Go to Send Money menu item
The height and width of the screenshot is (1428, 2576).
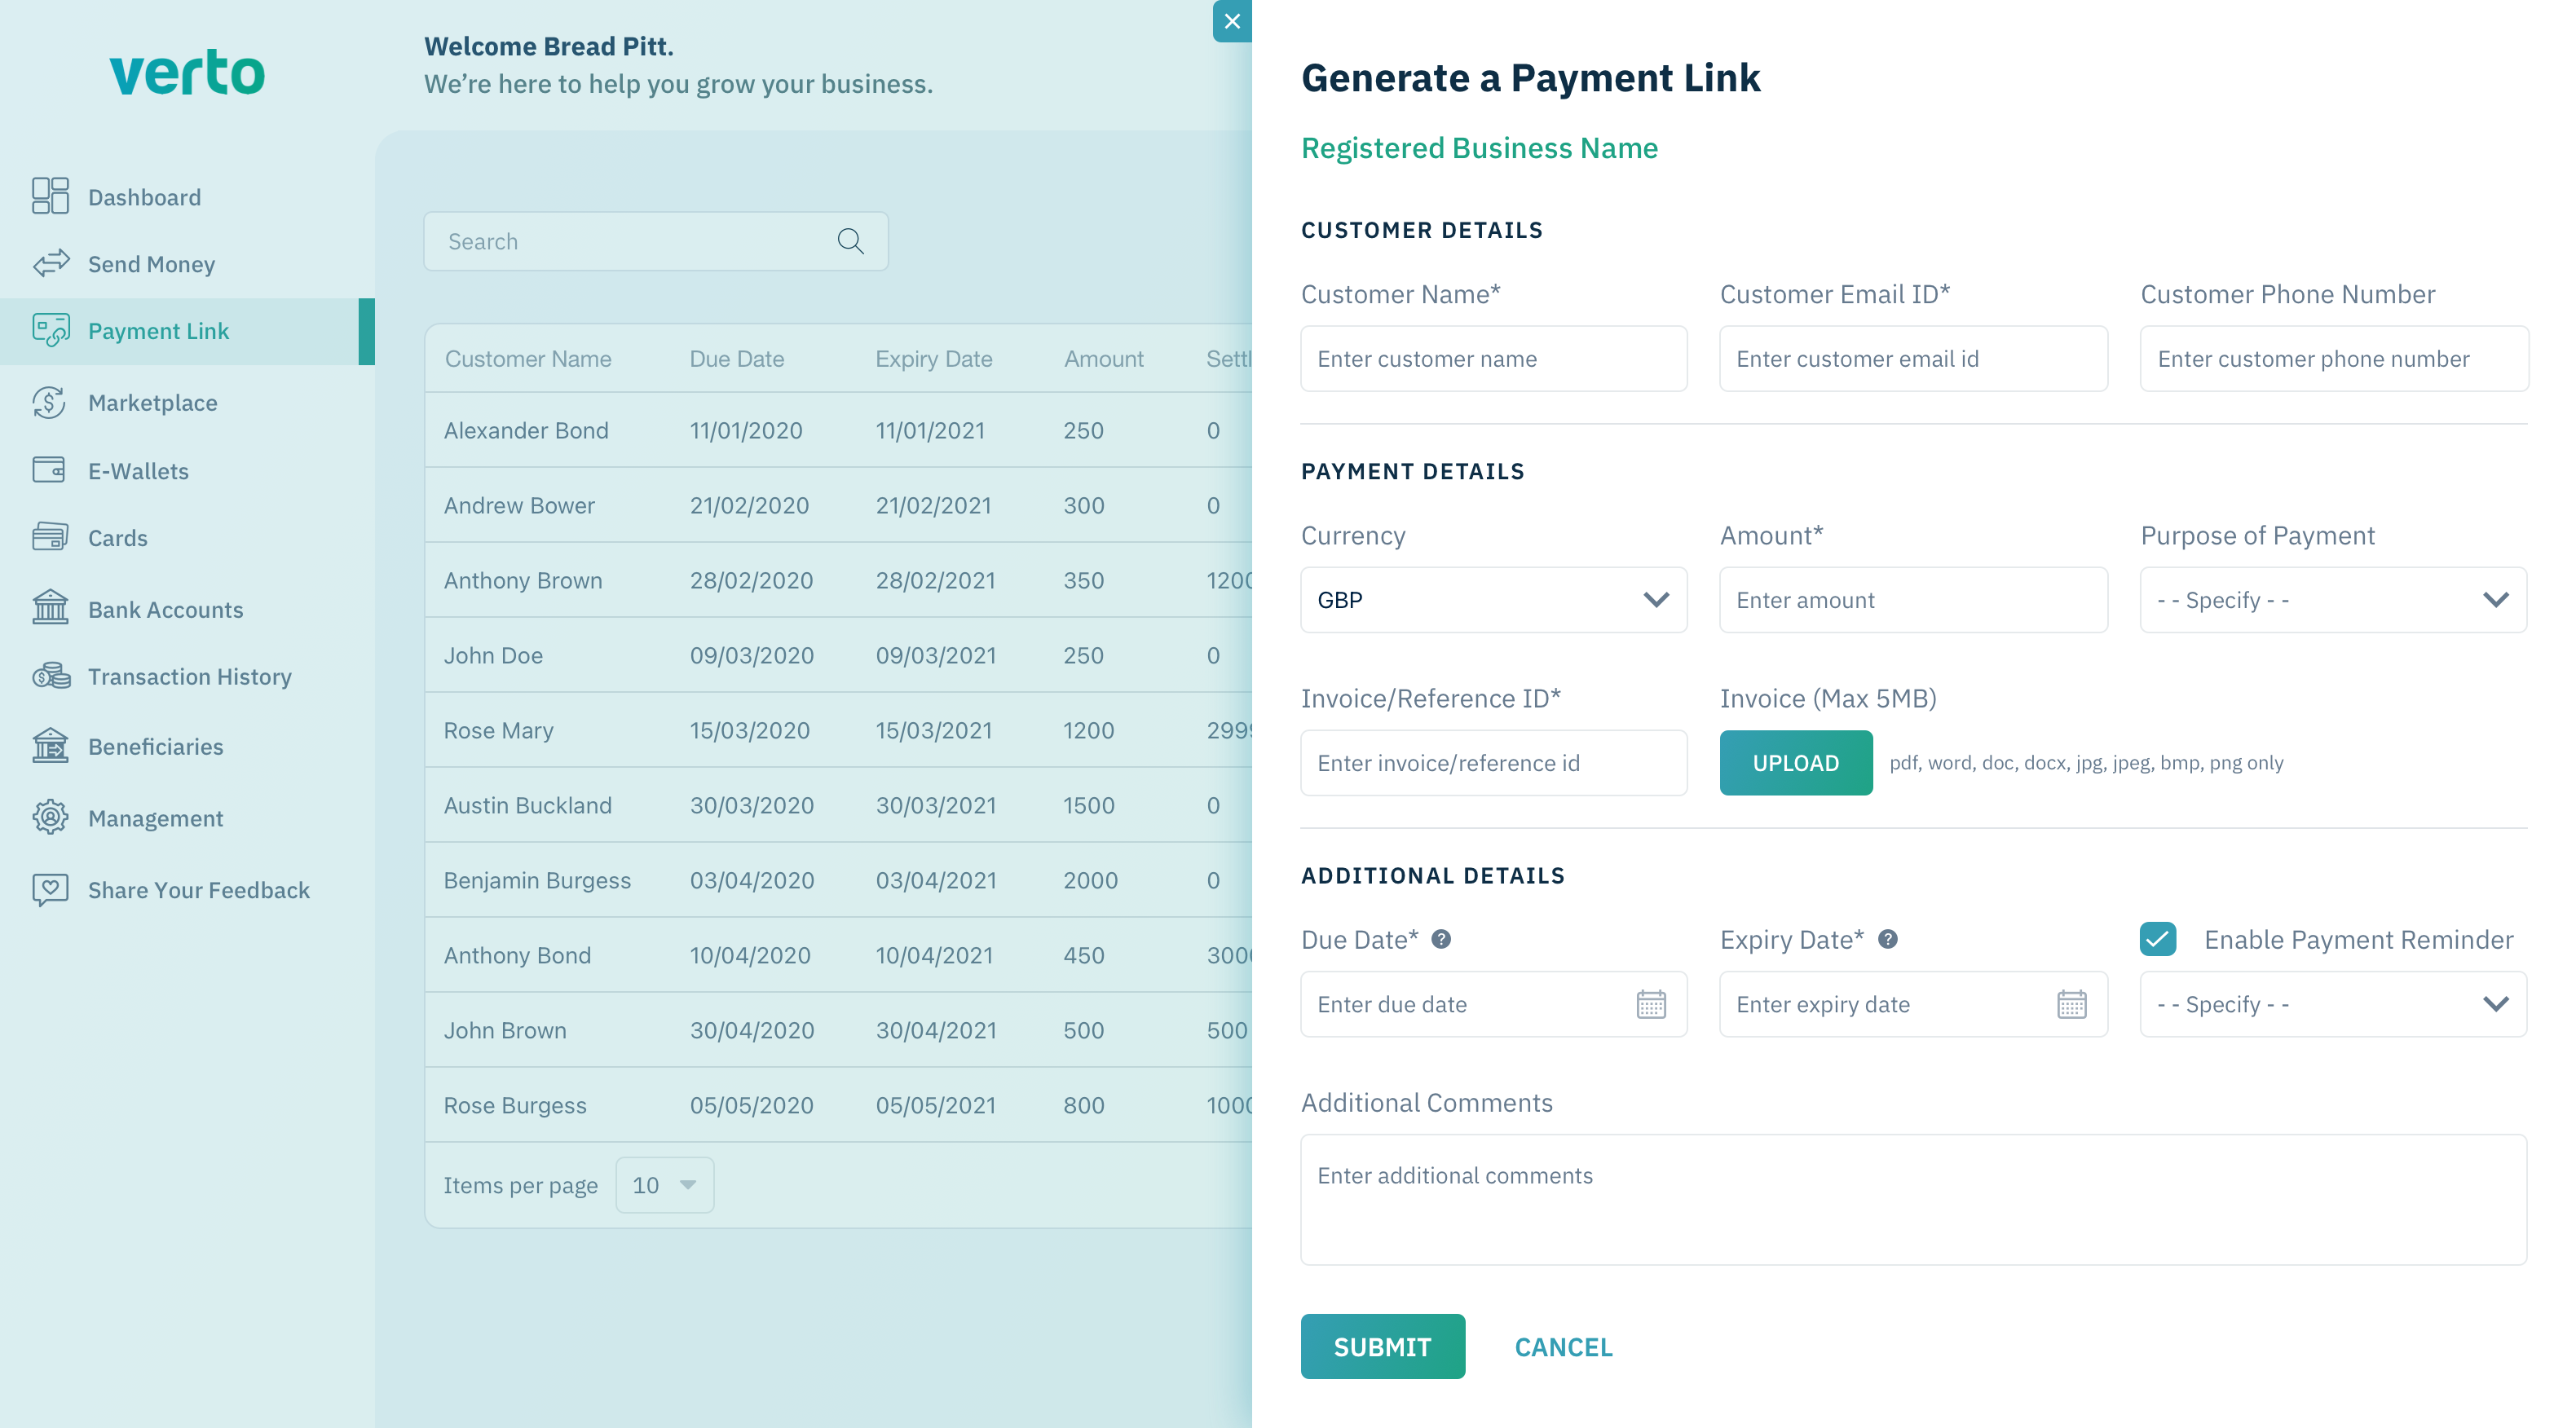tap(151, 264)
